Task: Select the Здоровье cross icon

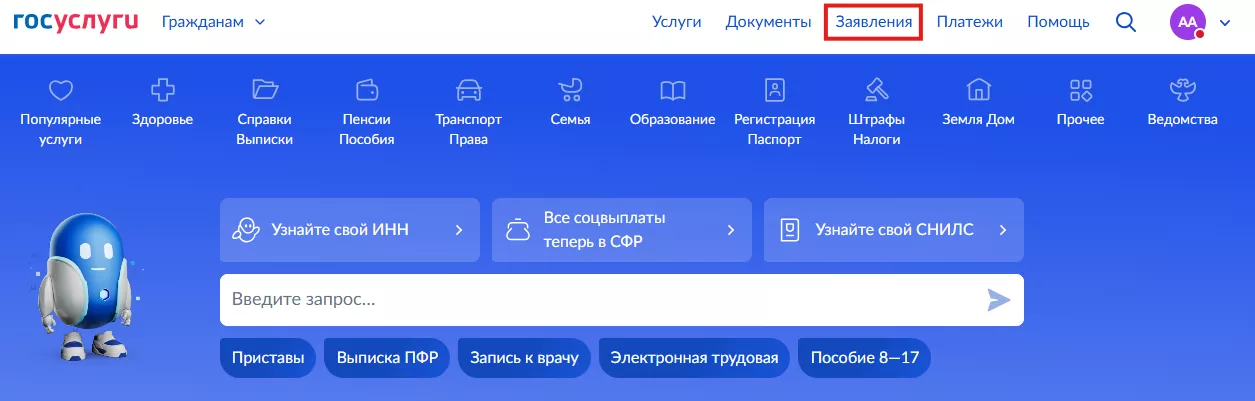Action: [162, 91]
